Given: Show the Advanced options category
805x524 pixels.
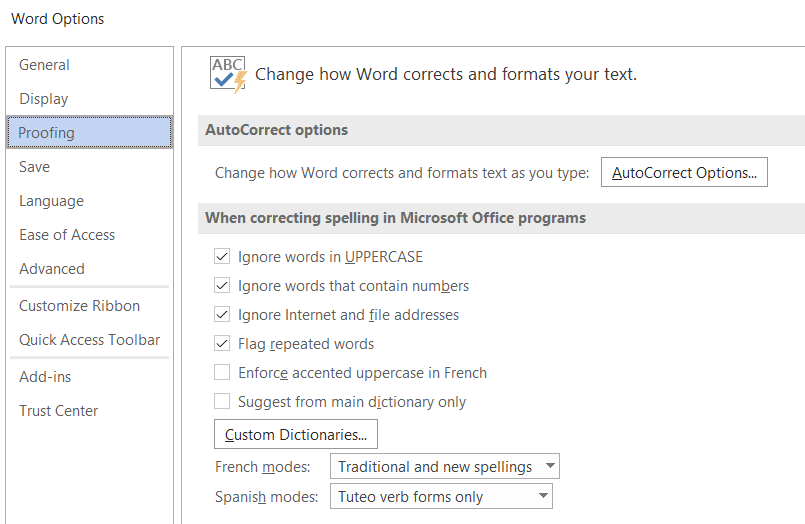Looking at the screenshot, I should pos(52,269).
